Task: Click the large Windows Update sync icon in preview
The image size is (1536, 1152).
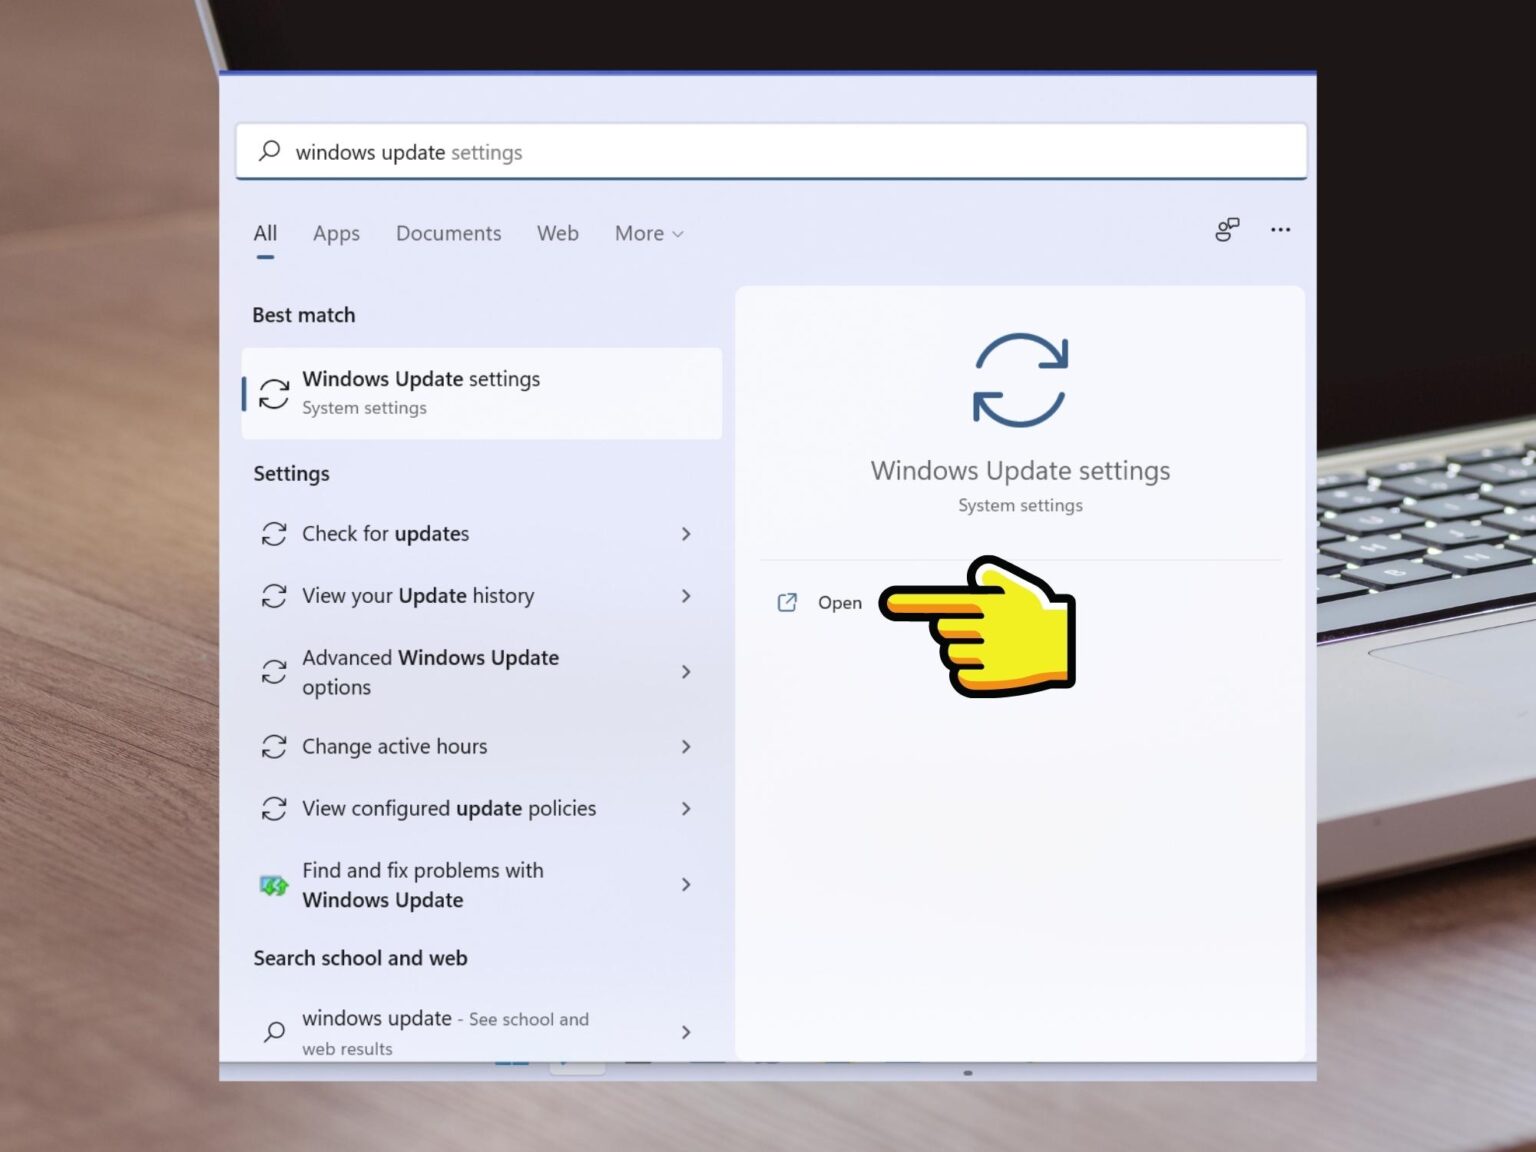Action: 1021,381
